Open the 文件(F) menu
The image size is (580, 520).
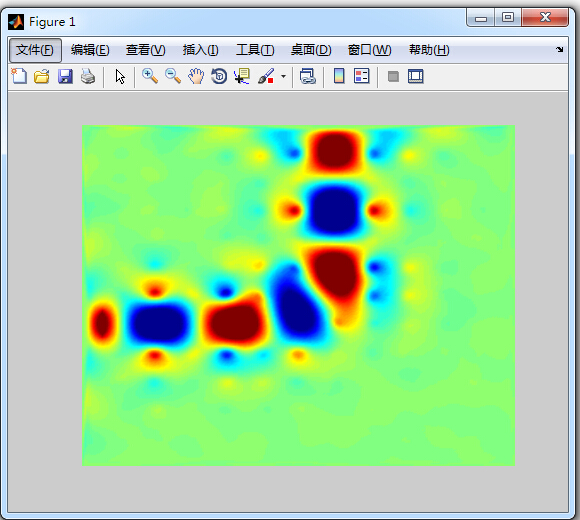pyautogui.click(x=35, y=50)
